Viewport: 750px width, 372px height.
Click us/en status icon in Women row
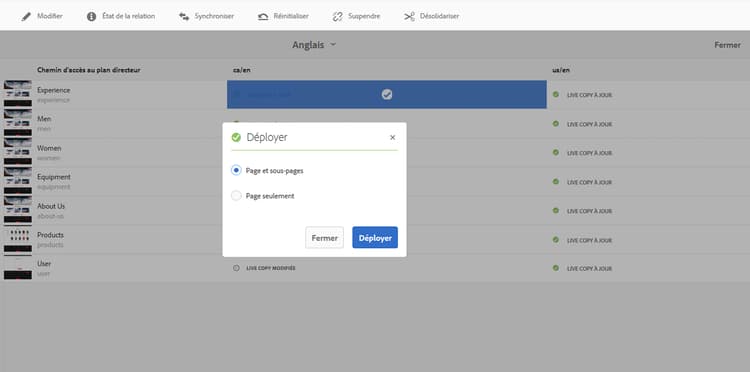pyautogui.click(x=556, y=153)
